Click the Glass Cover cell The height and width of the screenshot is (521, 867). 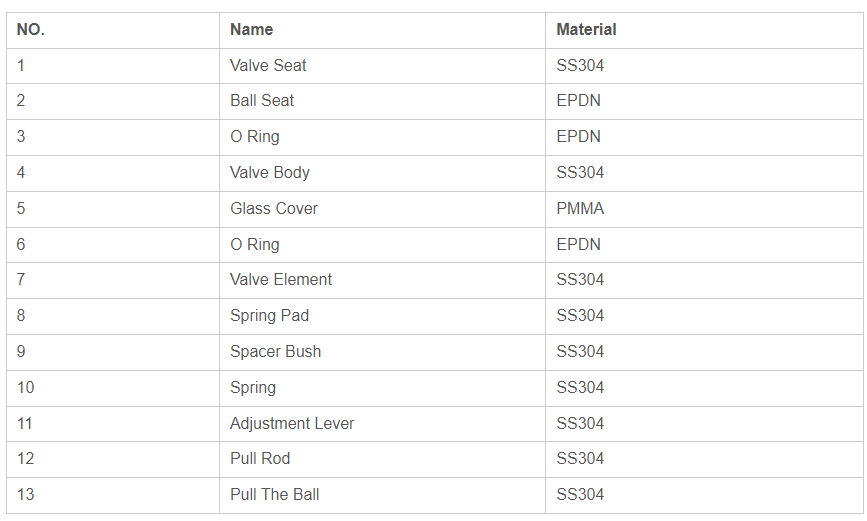coord(382,209)
